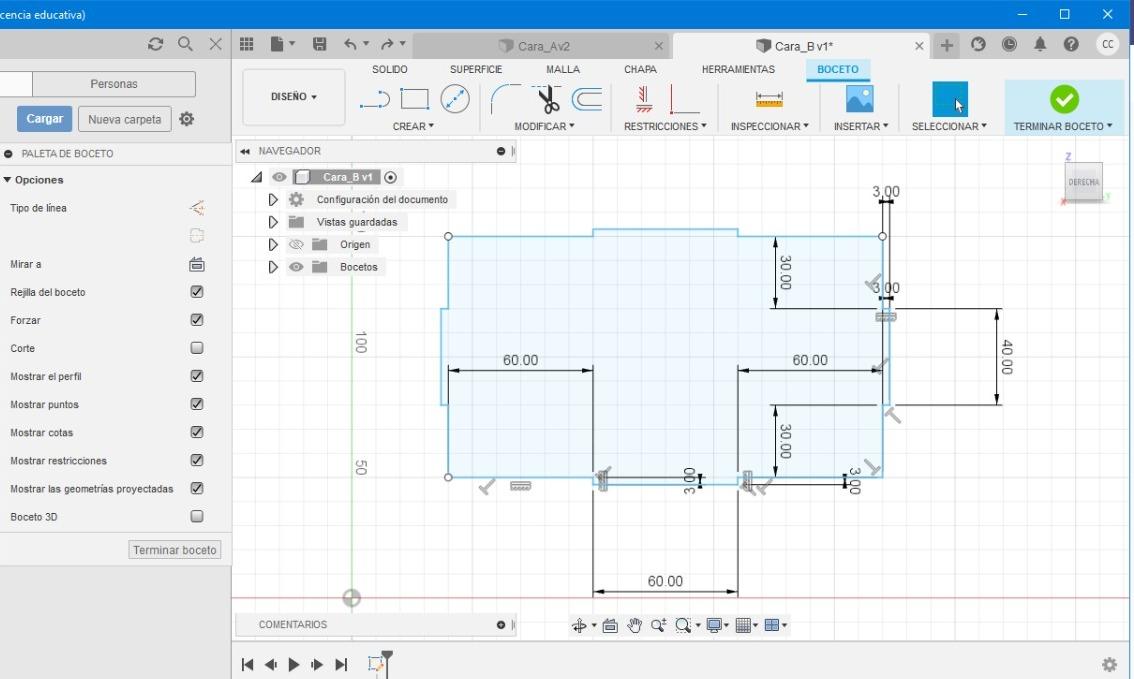Toggle Mostrar el perfil checkbox

(x=197, y=376)
